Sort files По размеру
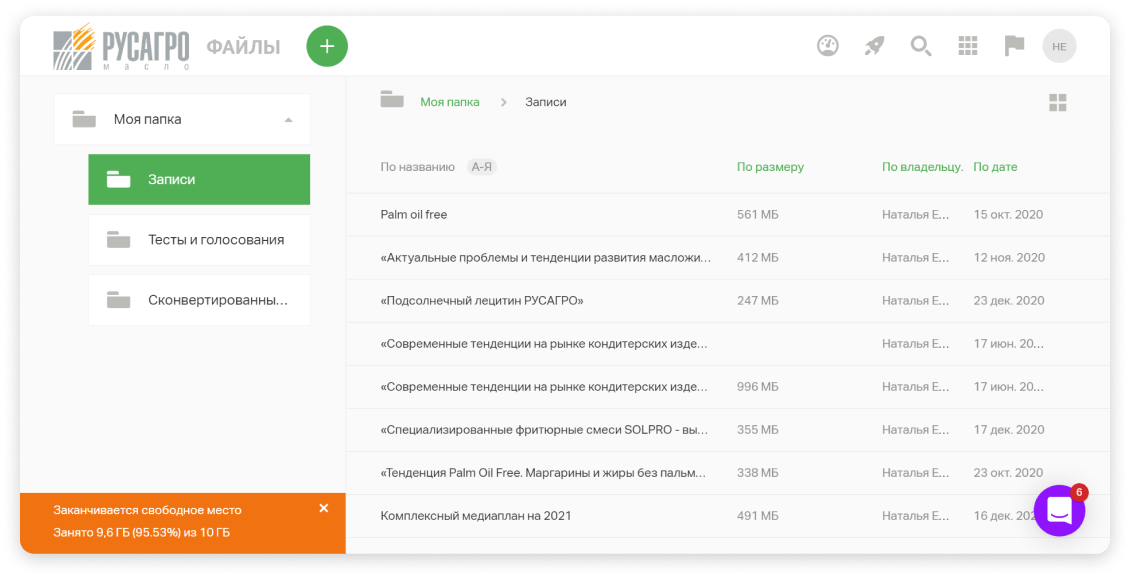Image resolution: width=1130 pixels, height=578 pixels. point(770,167)
